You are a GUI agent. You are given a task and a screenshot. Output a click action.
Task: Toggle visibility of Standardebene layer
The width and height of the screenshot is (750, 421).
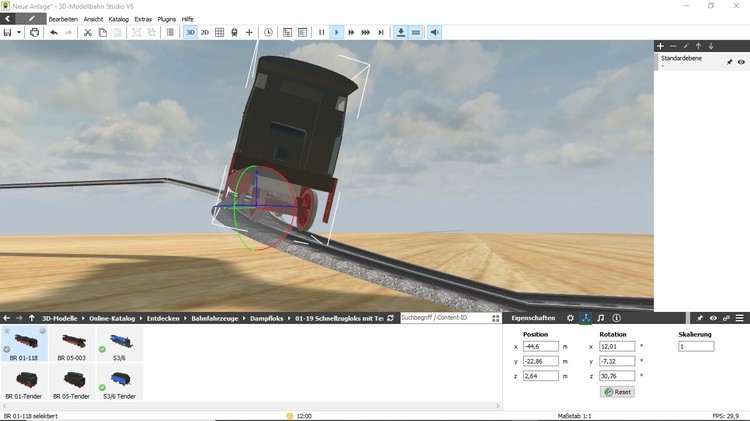point(741,62)
